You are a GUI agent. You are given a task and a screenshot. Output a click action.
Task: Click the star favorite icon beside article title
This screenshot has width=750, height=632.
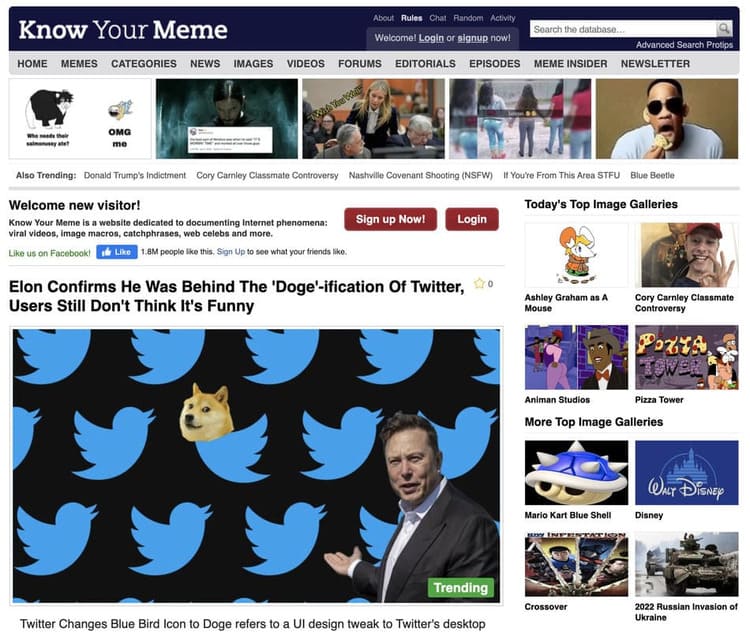click(x=479, y=284)
